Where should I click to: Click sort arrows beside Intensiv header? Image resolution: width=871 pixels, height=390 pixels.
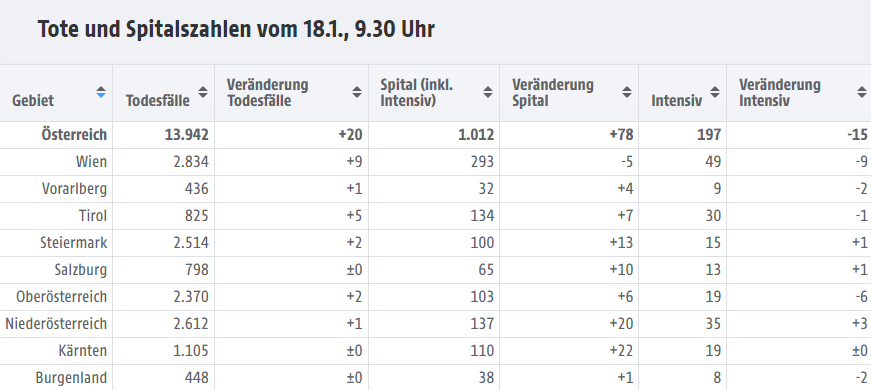[715, 92]
